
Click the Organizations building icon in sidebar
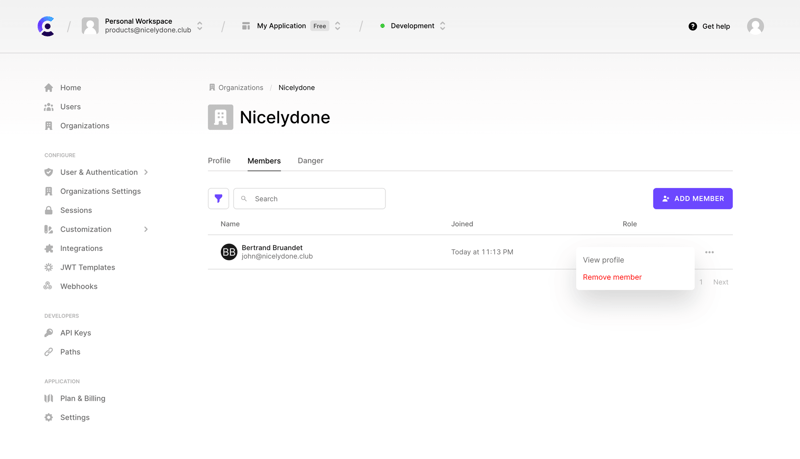pyautogui.click(x=48, y=125)
